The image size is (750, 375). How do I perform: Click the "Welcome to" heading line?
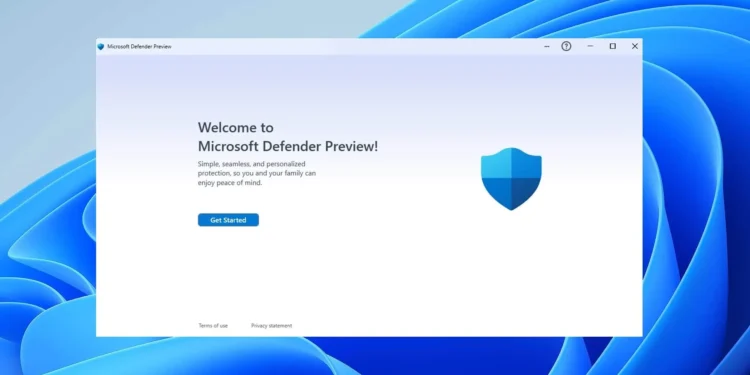[x=236, y=127]
